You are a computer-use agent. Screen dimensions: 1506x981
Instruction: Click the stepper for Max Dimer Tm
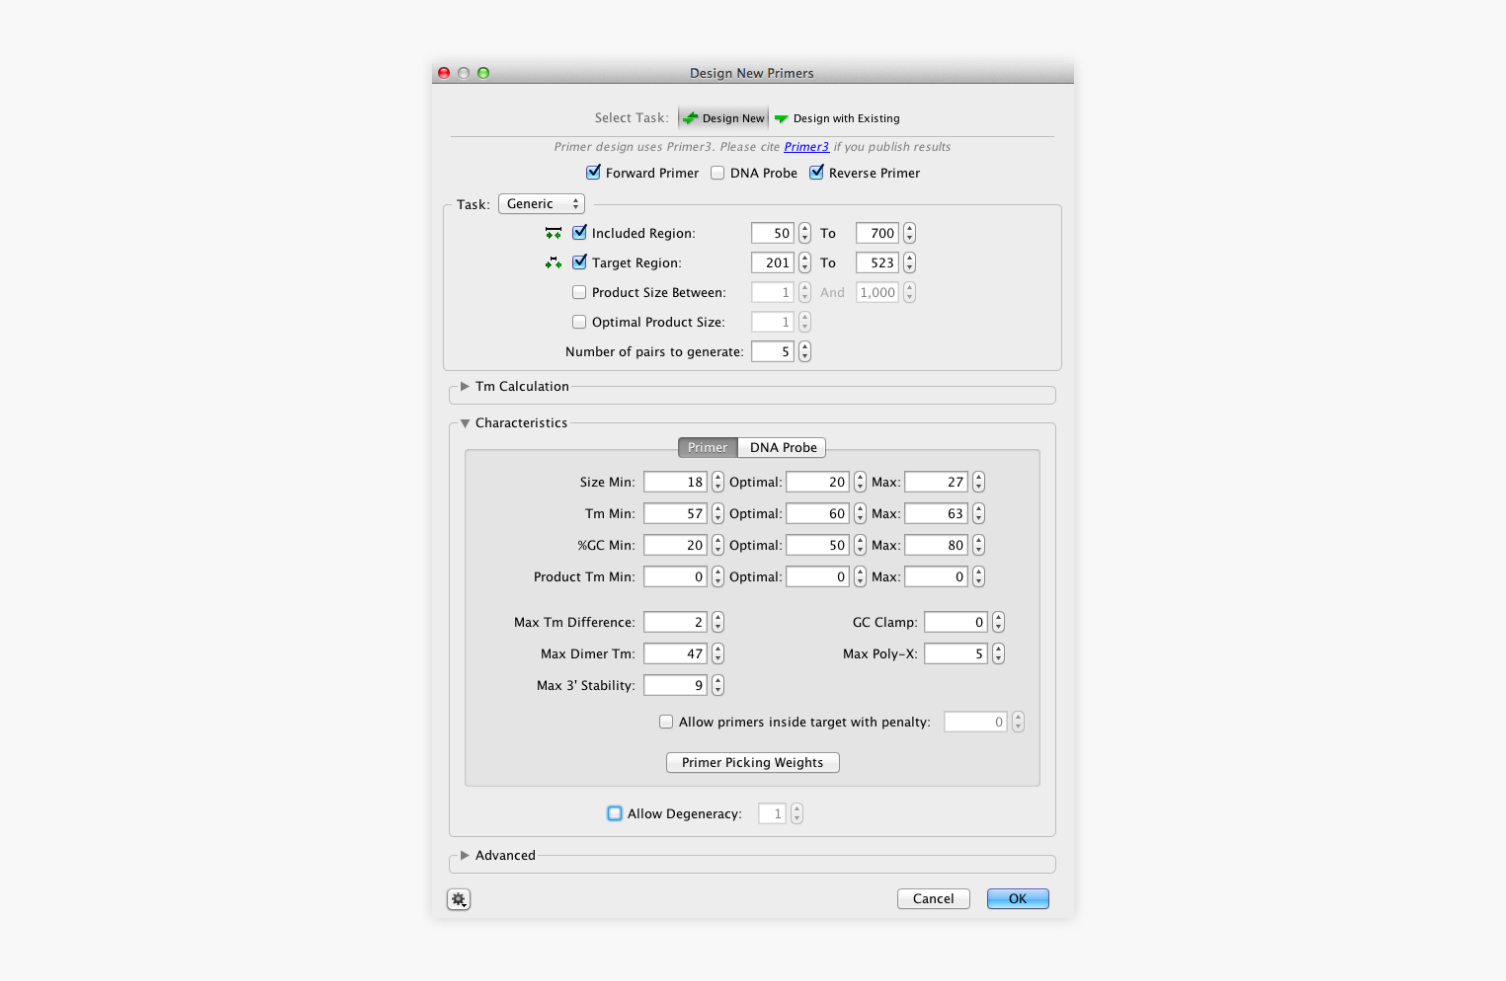(x=718, y=654)
